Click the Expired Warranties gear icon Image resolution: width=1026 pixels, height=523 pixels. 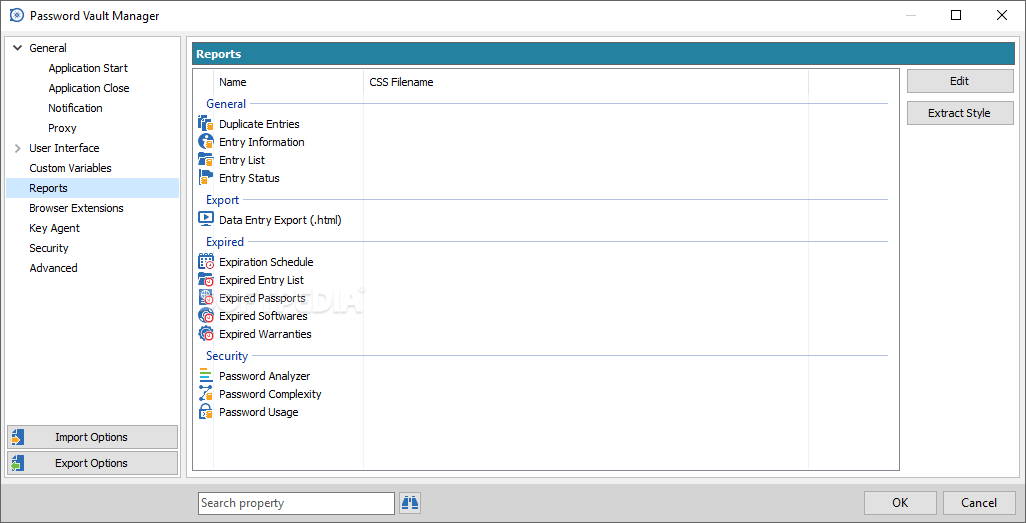point(205,334)
